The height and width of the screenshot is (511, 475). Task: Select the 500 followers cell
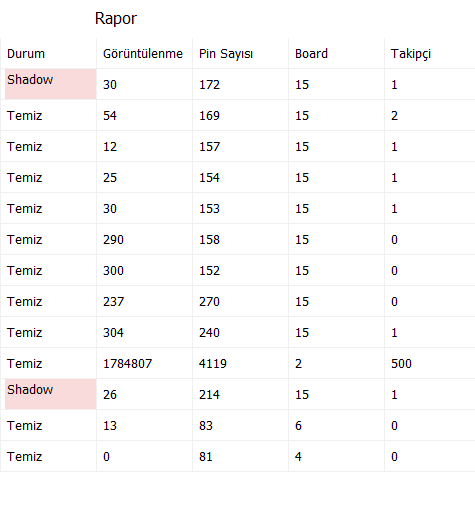[430, 363]
